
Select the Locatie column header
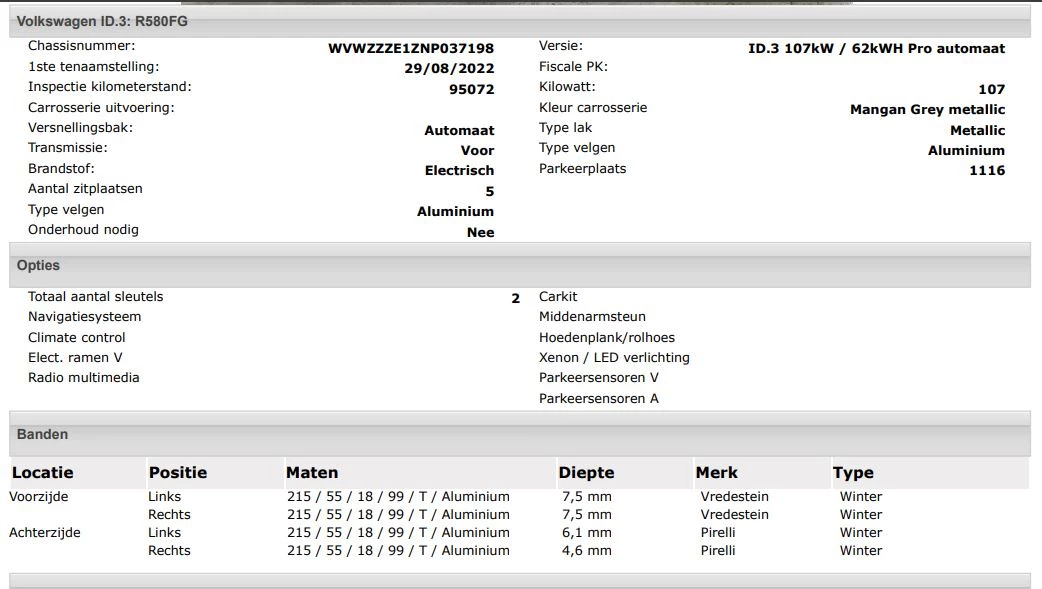(40, 472)
